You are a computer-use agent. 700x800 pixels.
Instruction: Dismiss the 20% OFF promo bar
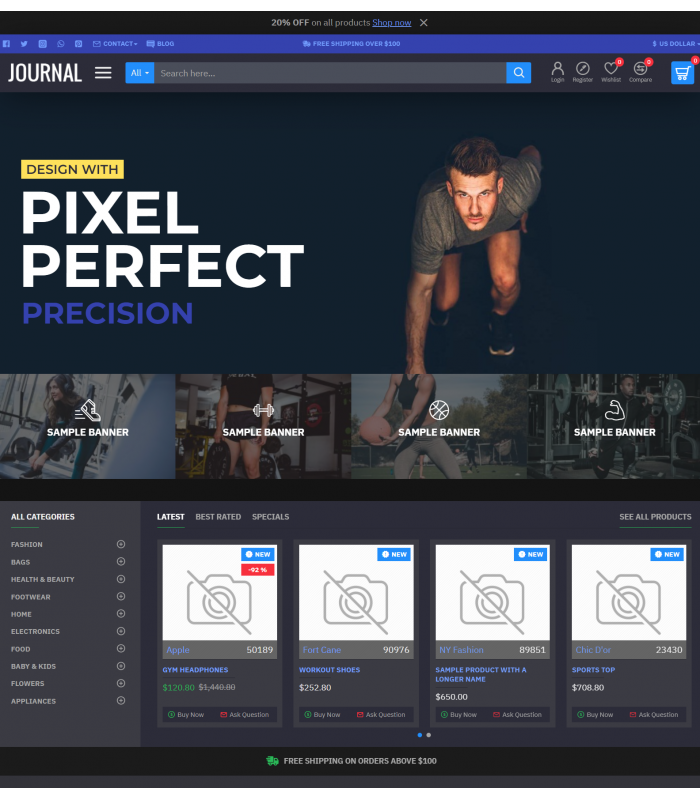(x=423, y=22)
